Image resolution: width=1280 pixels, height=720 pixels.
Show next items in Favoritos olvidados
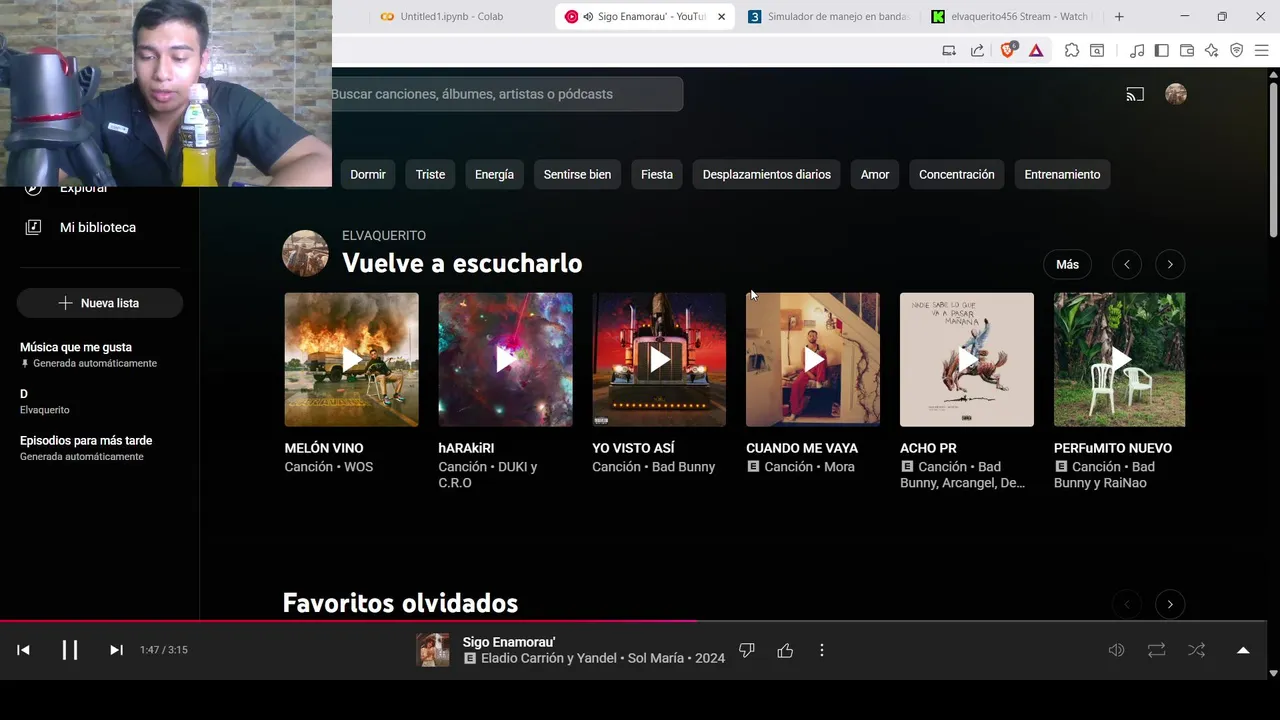point(1170,604)
